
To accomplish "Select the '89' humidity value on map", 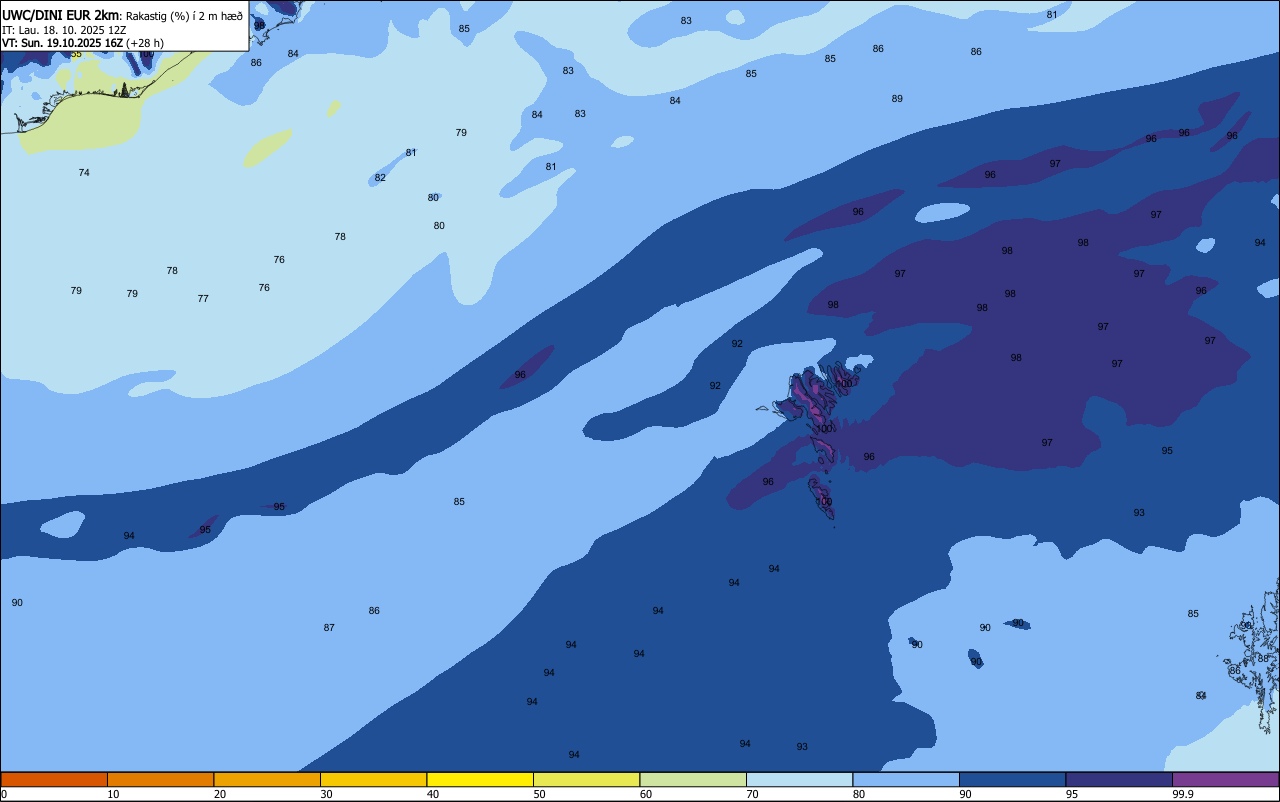I will [897, 99].
